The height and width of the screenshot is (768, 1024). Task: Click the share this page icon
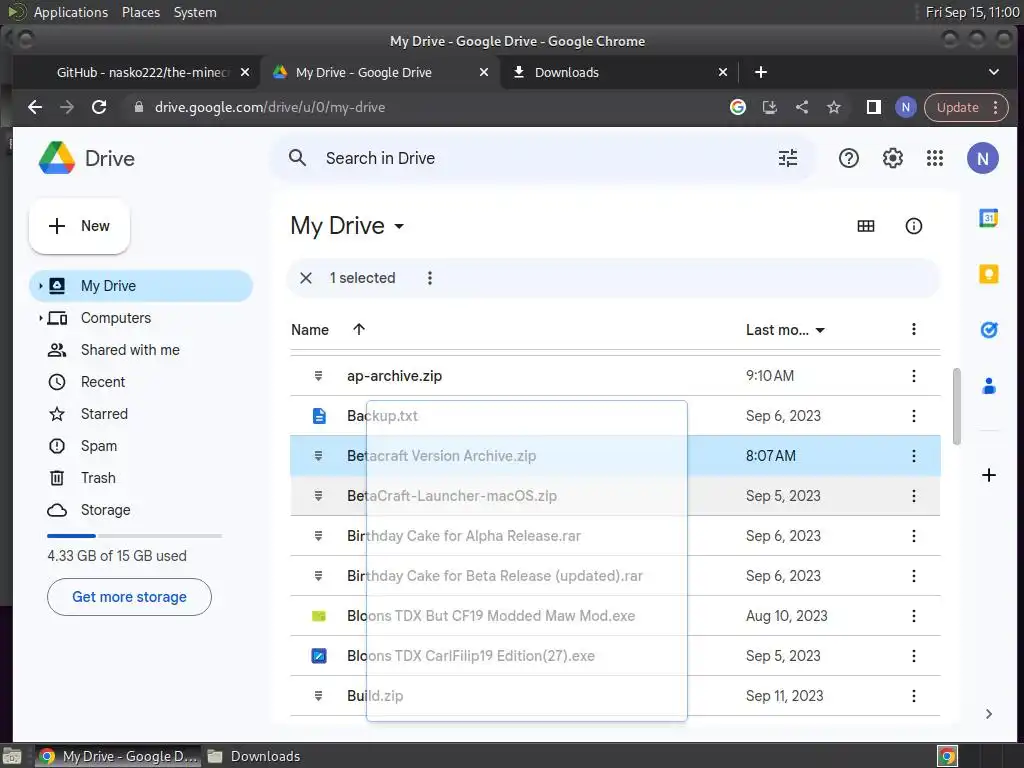pyautogui.click(x=801, y=107)
